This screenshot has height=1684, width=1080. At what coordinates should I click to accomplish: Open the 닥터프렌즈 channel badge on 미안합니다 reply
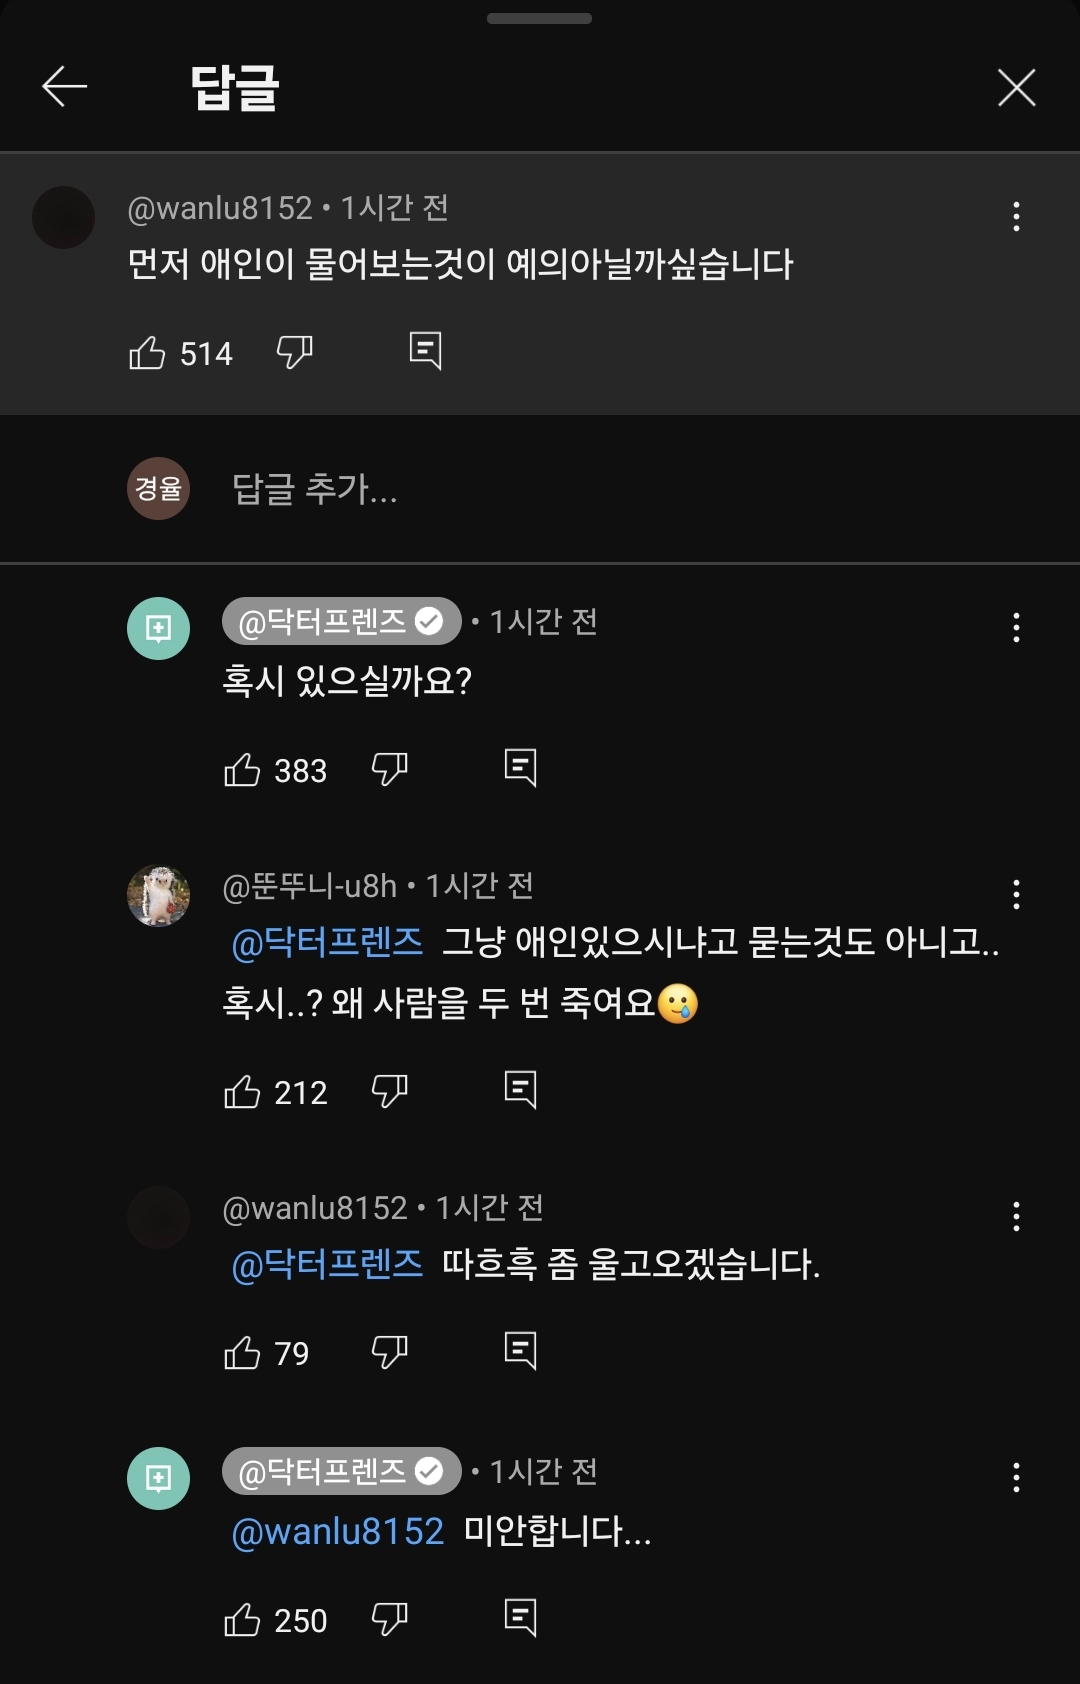point(341,1471)
